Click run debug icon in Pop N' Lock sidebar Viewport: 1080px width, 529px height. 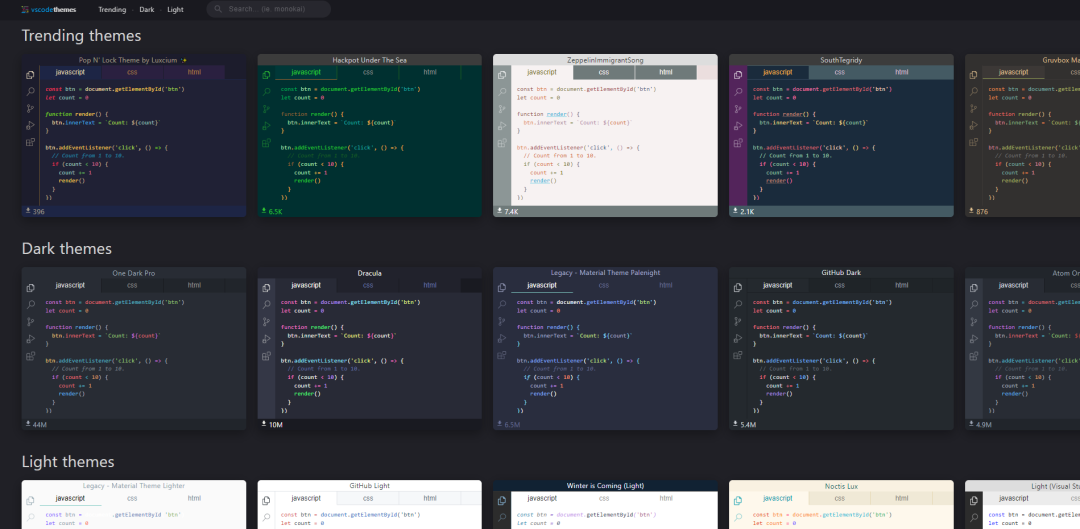pyautogui.click(x=30, y=125)
